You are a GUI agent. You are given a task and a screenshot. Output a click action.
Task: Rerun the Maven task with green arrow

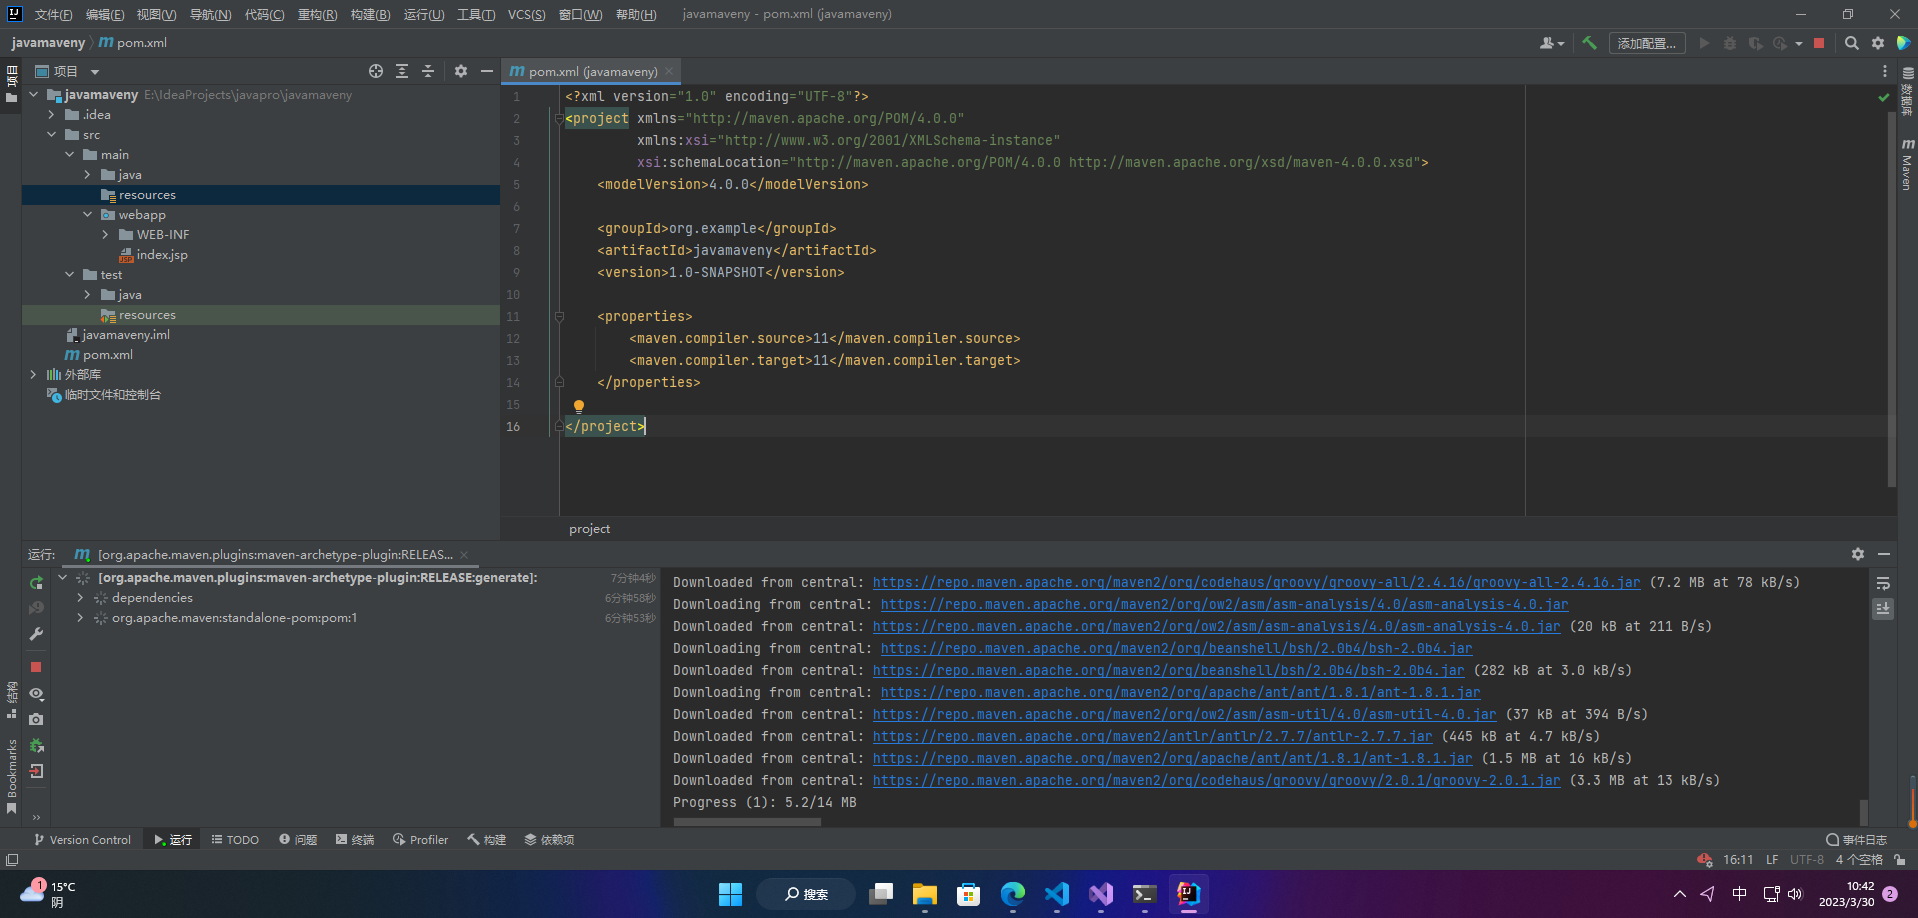[x=36, y=582]
